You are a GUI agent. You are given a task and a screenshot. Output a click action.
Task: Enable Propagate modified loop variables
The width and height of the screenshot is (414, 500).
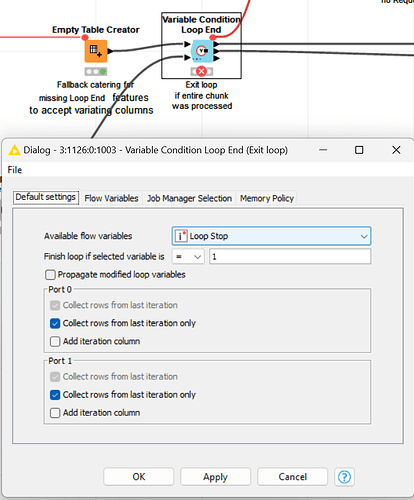tap(50, 275)
